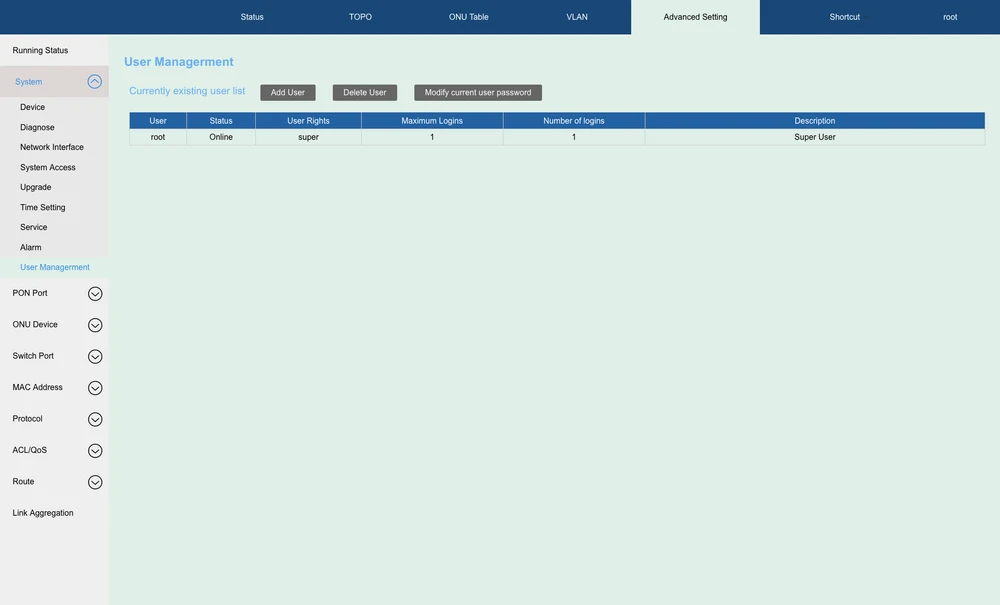Screen dimensions: 1000x605
Task: Expand the PON Port section arrow
Action: click(x=95, y=294)
